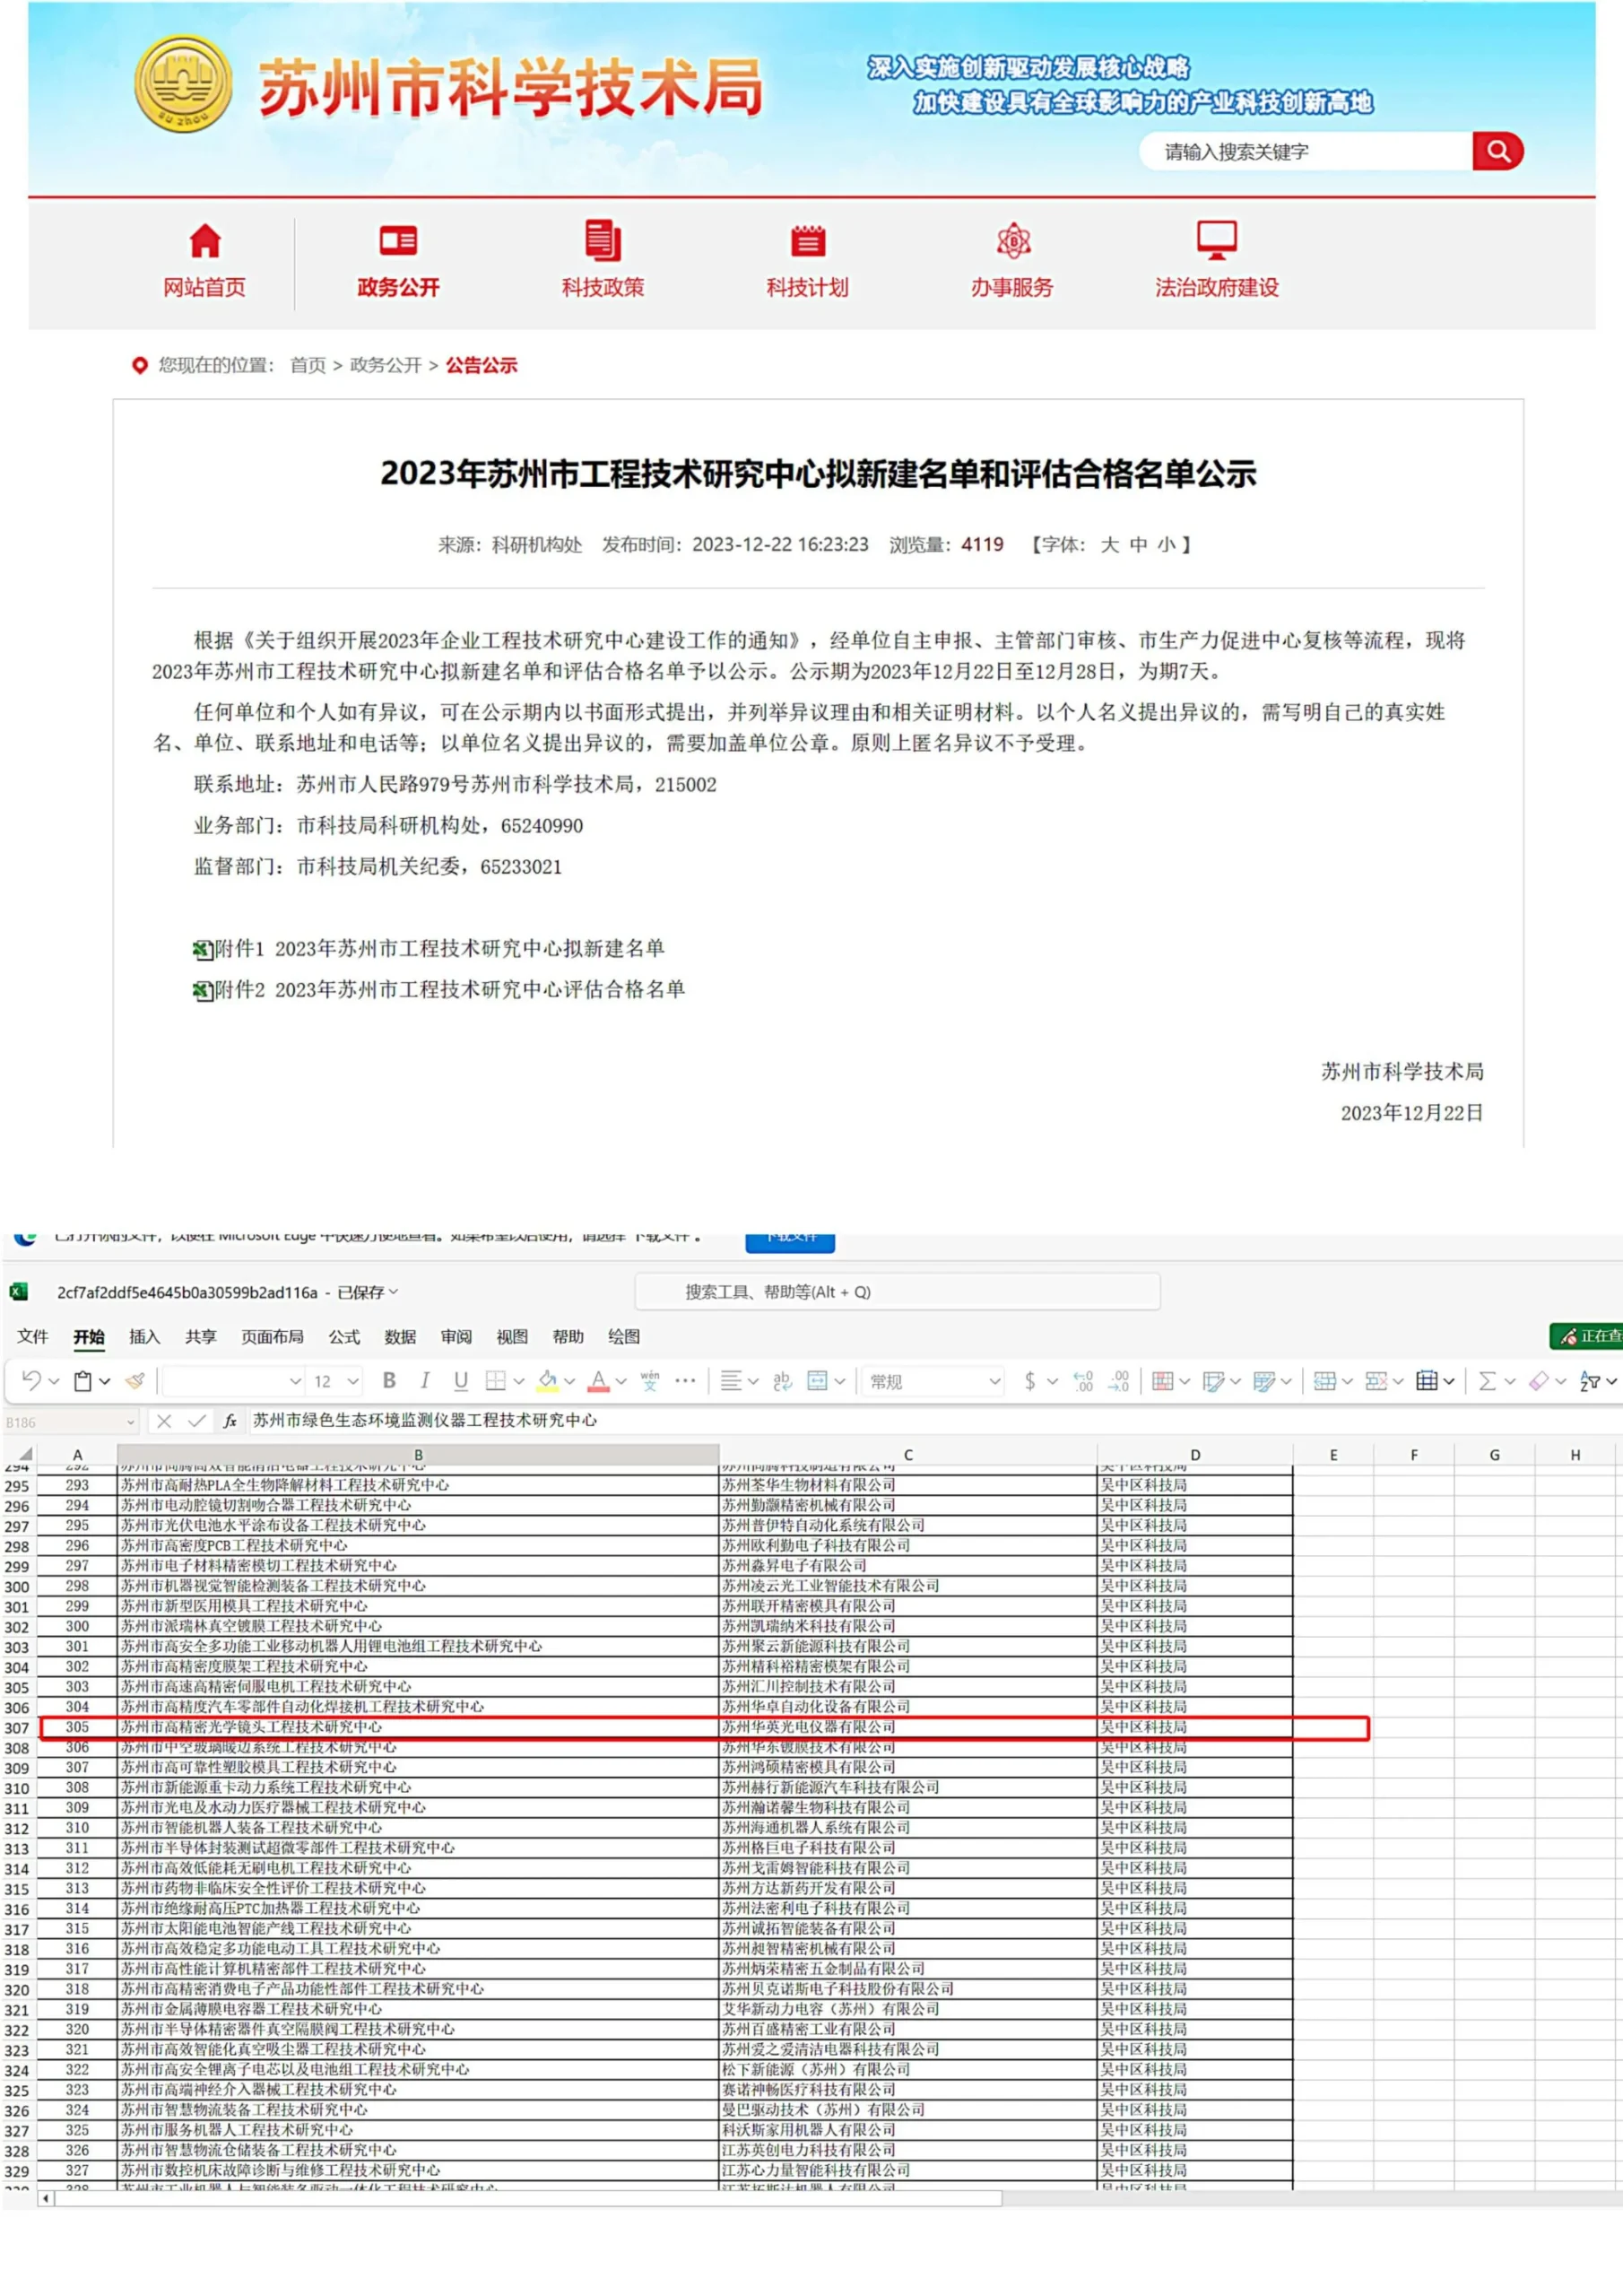
Task: Set font size to 小
Action: (1166, 544)
